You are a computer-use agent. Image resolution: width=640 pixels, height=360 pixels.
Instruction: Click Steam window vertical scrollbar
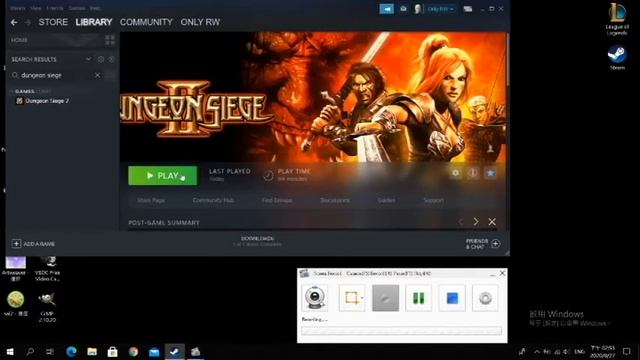(507, 59)
